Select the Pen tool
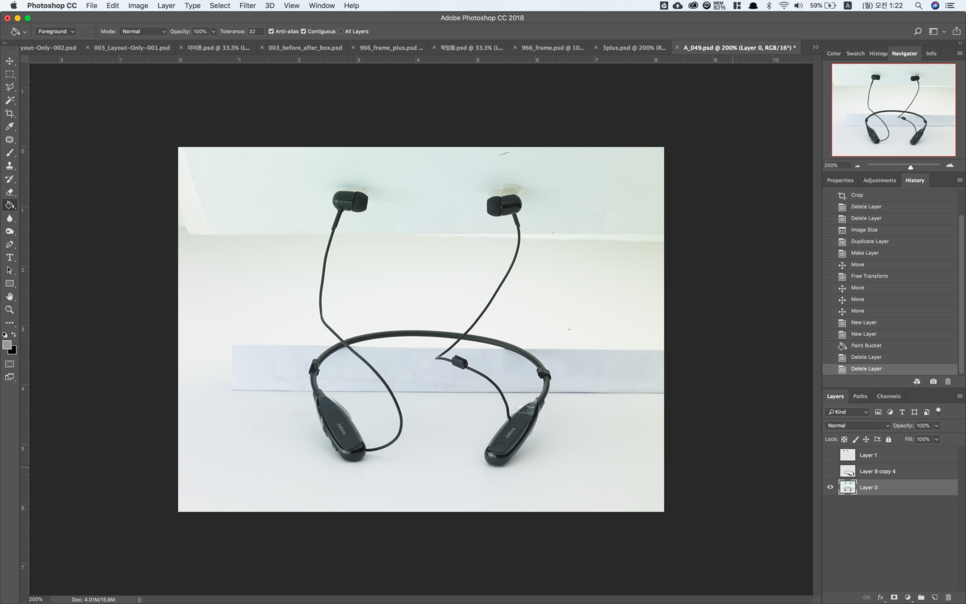Screen dimensions: 966x604 pyautogui.click(x=9, y=245)
